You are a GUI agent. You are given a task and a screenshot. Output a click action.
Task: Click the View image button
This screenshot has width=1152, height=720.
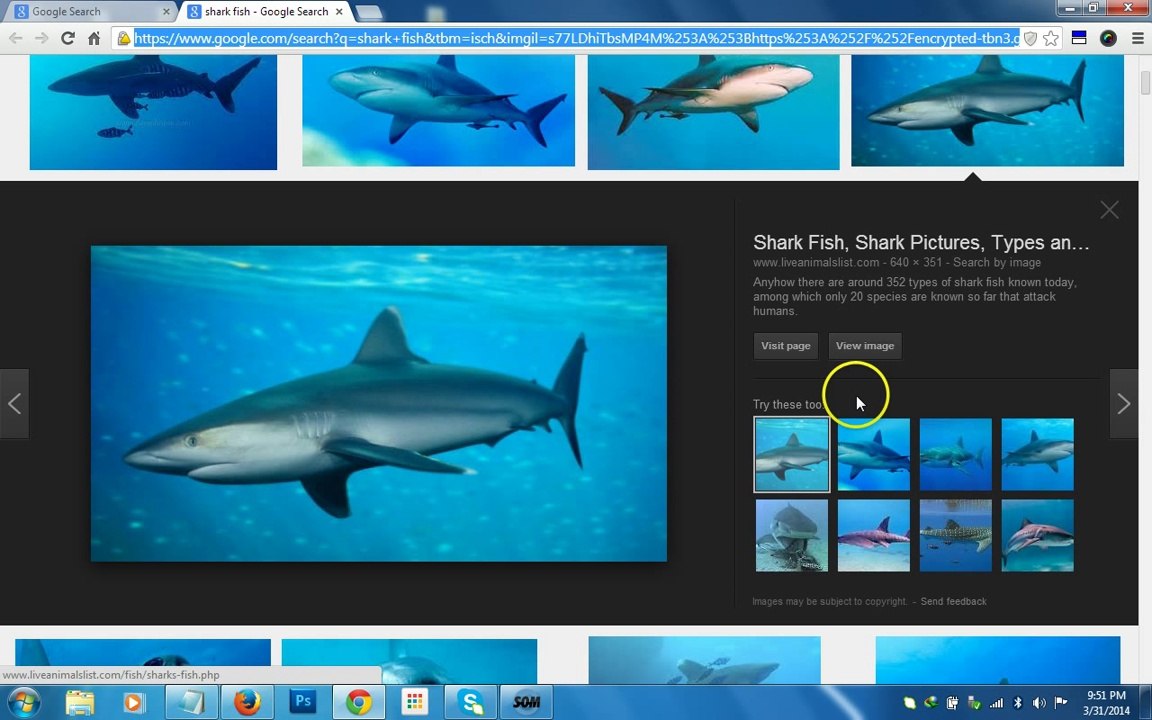tap(865, 346)
